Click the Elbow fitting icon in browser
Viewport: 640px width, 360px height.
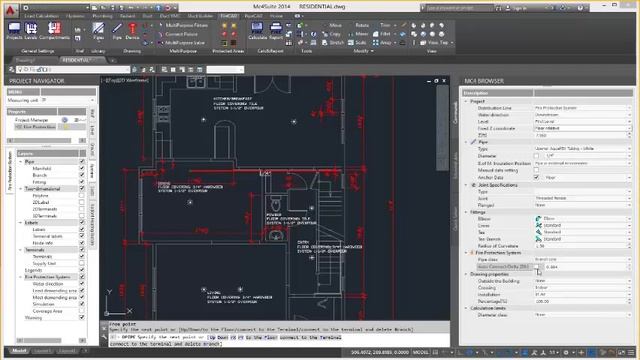click(539, 219)
